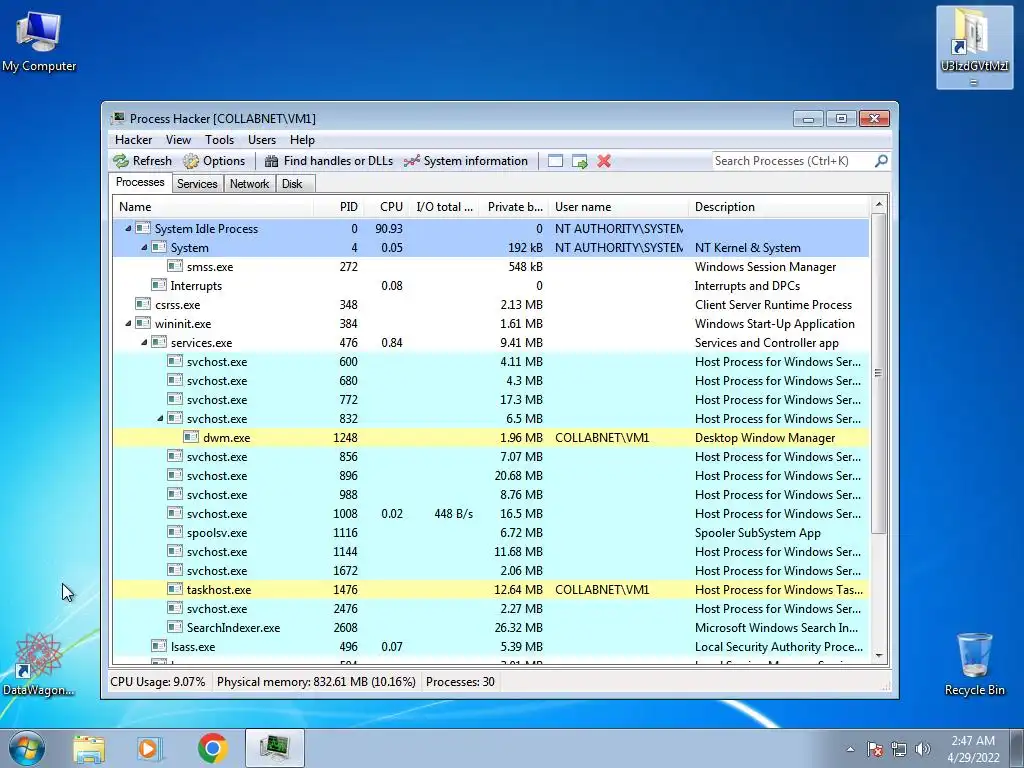Open the Users menu
The height and width of the screenshot is (768, 1024).
click(262, 140)
